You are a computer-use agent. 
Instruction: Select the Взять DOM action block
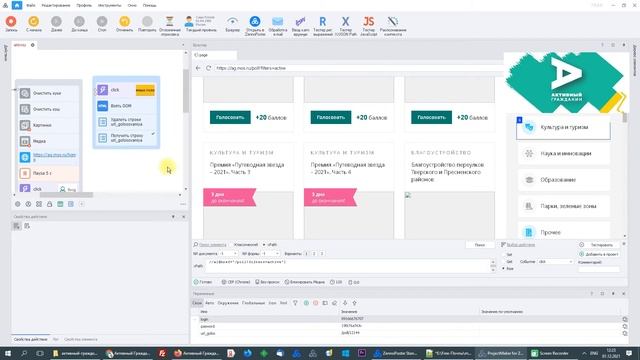coord(126,106)
